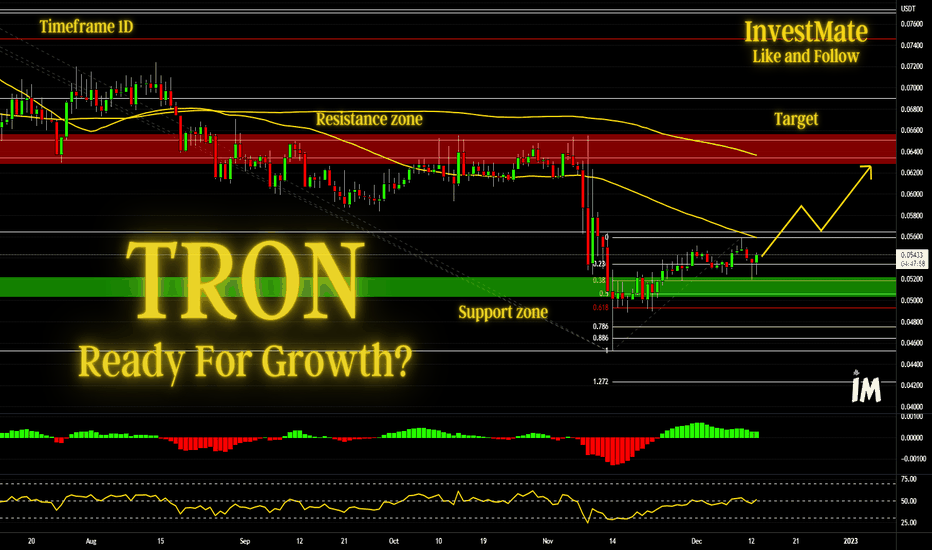
Task: Click the 'Support zone' label
Action: [x=503, y=312]
